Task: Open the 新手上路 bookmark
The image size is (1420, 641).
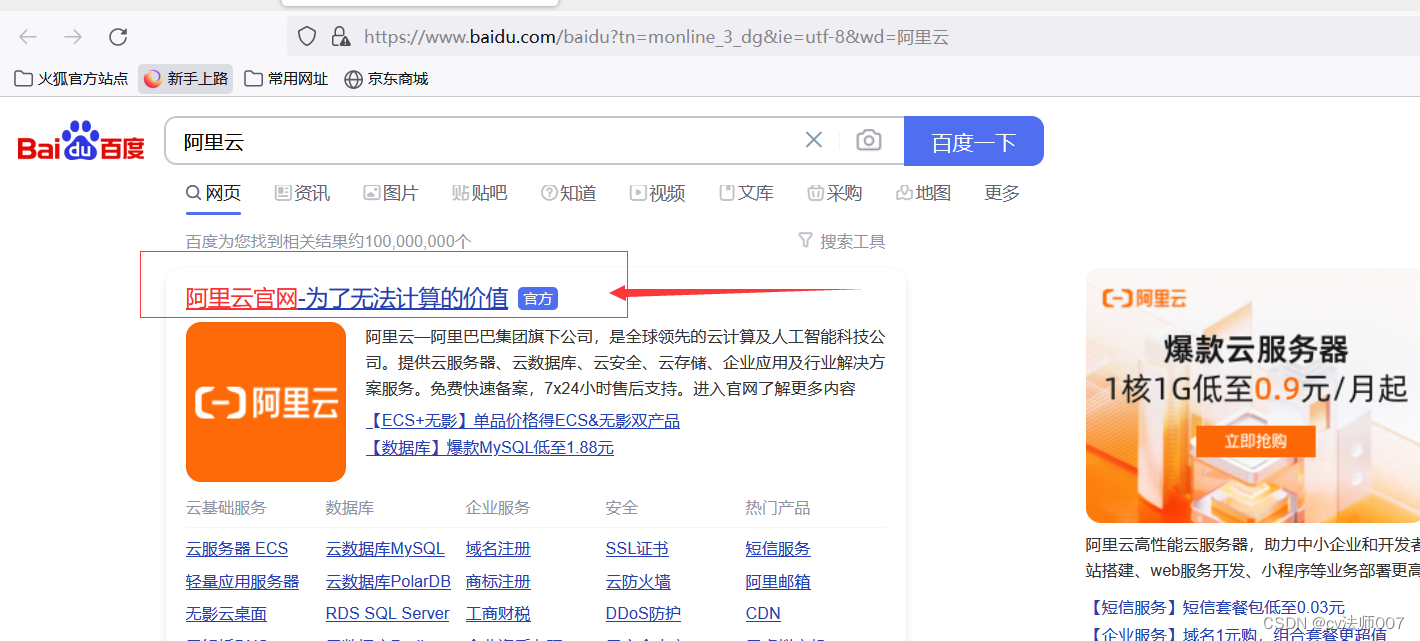Action: (x=186, y=78)
